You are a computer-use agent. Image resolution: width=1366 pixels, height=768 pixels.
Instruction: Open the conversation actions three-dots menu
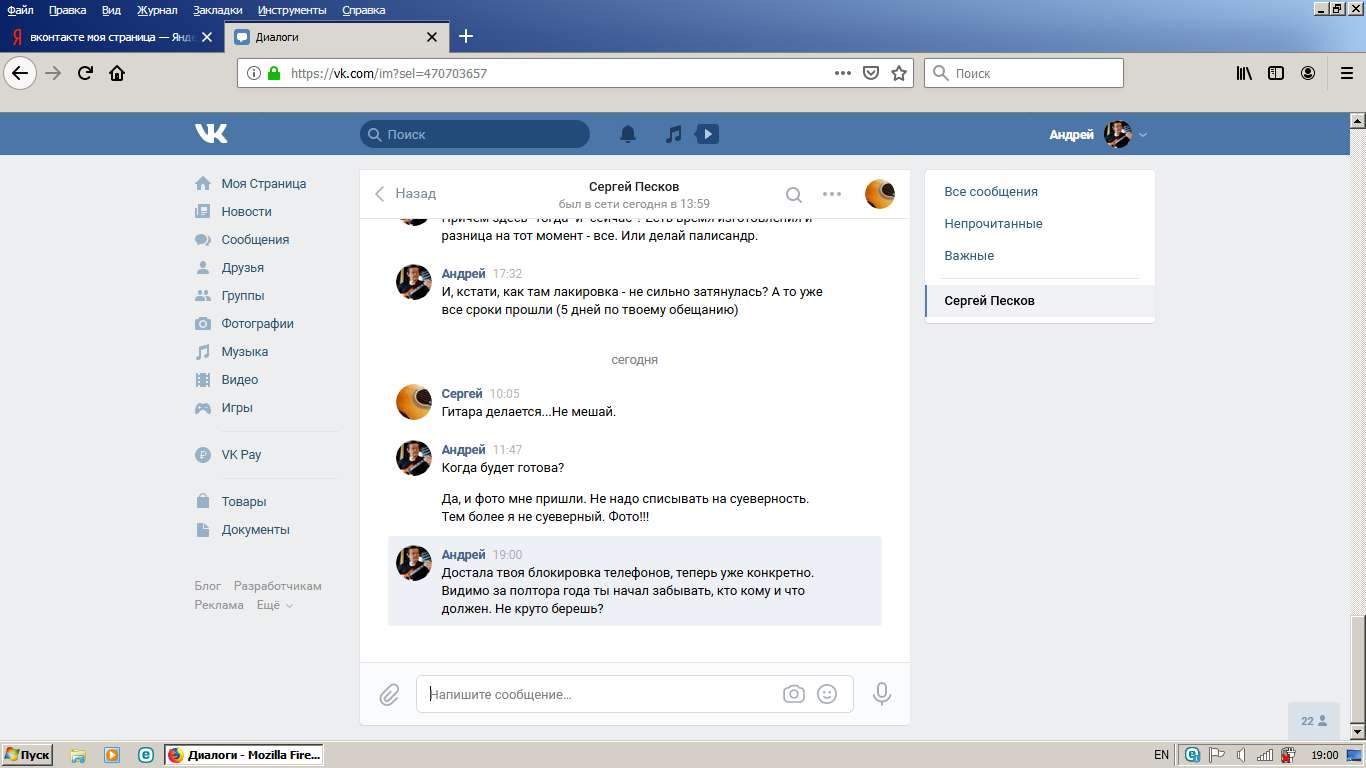tap(832, 194)
